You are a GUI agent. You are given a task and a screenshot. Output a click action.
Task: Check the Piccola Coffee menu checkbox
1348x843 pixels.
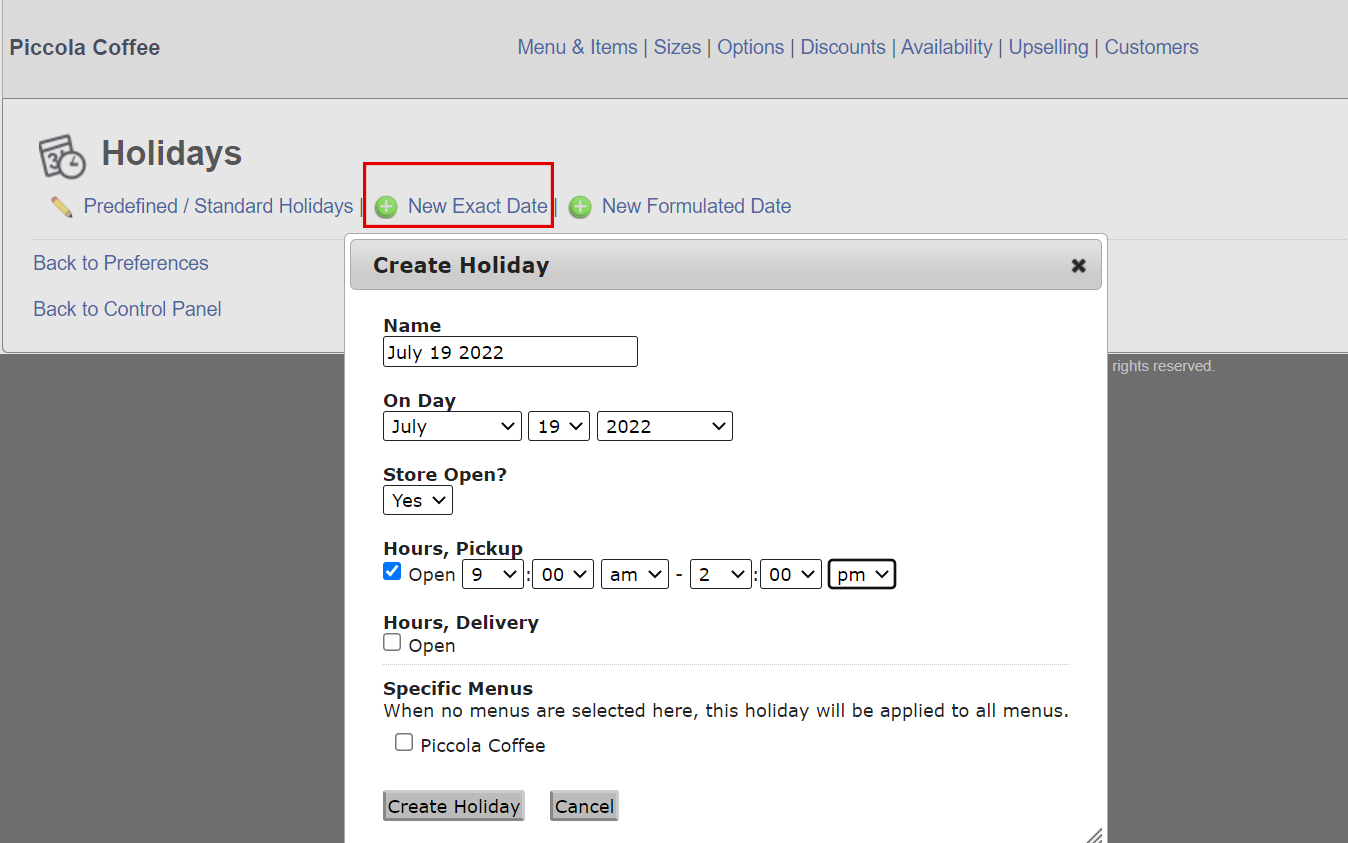point(404,742)
